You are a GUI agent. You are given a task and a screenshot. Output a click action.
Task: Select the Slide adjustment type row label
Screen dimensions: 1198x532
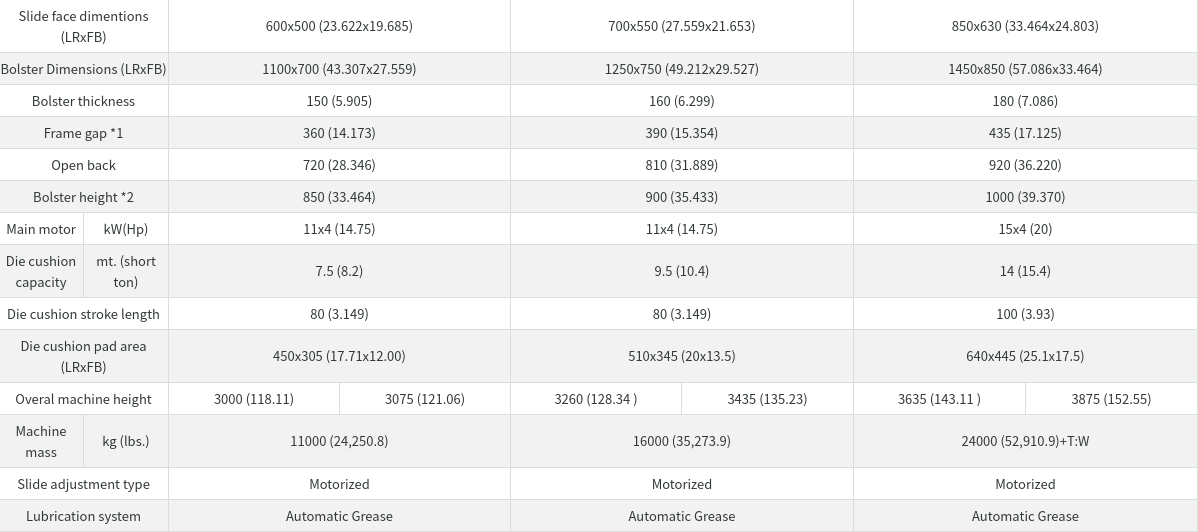(84, 484)
